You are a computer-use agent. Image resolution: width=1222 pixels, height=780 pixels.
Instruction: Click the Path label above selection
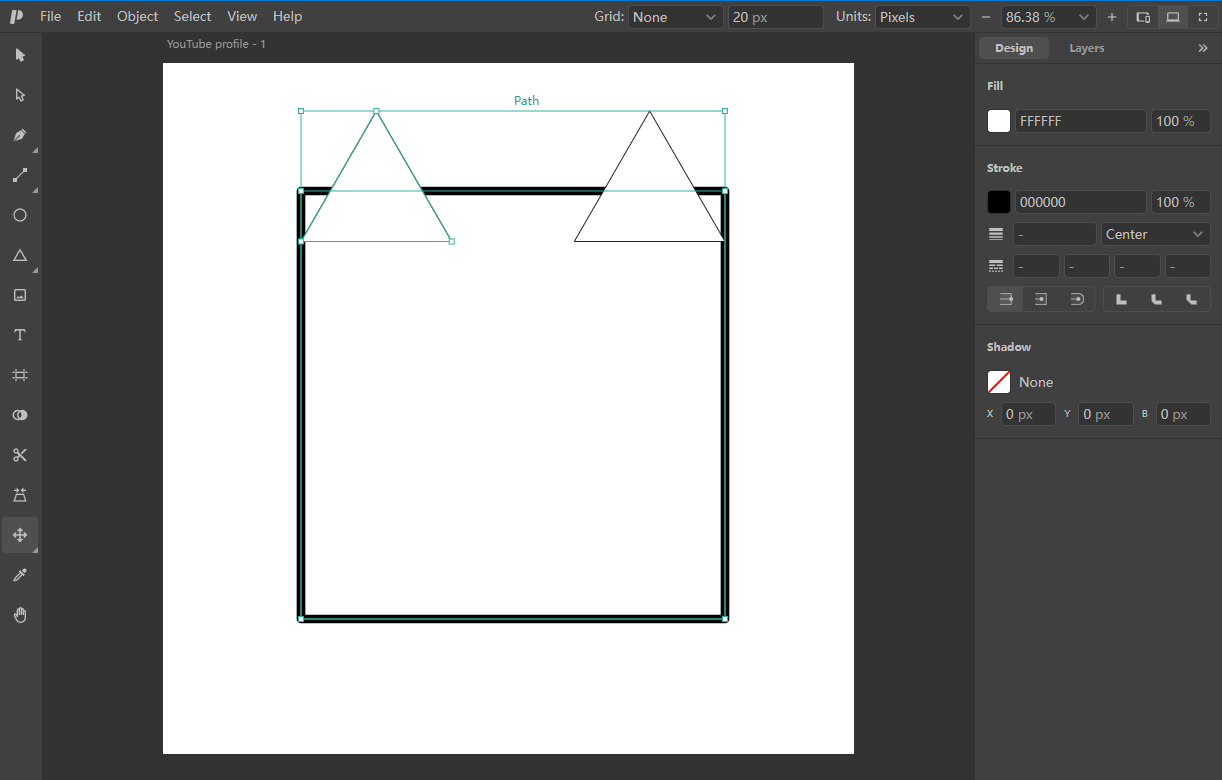click(527, 100)
